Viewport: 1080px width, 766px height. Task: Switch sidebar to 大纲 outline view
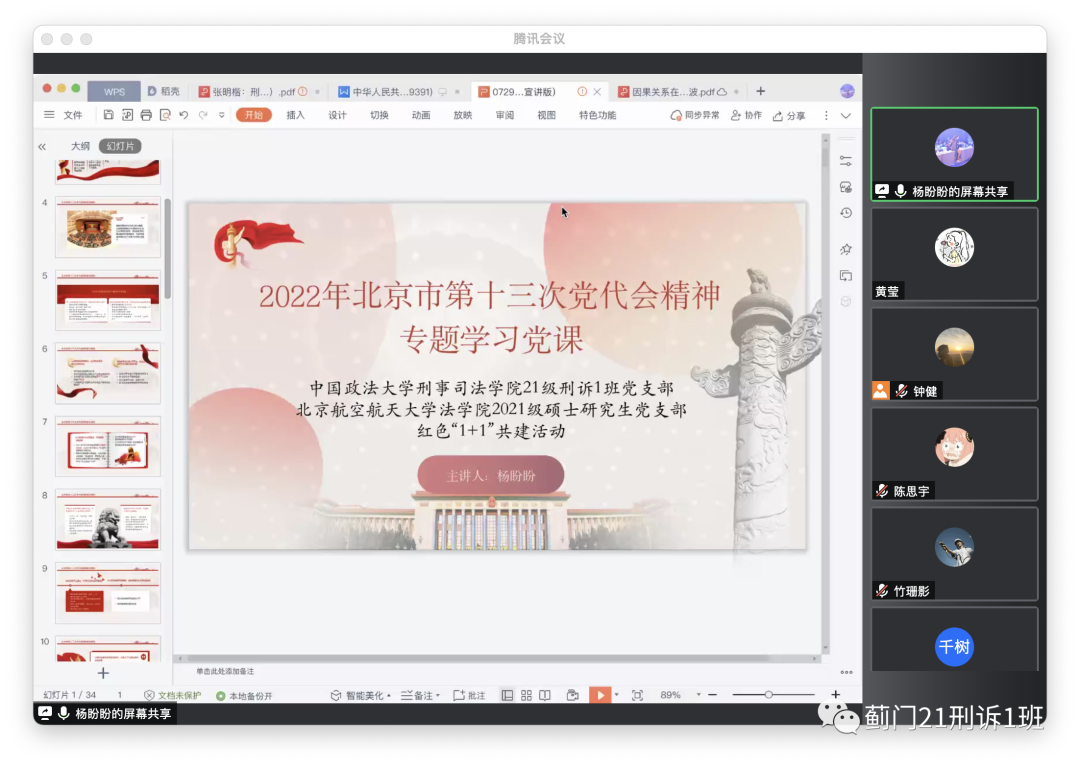point(81,146)
